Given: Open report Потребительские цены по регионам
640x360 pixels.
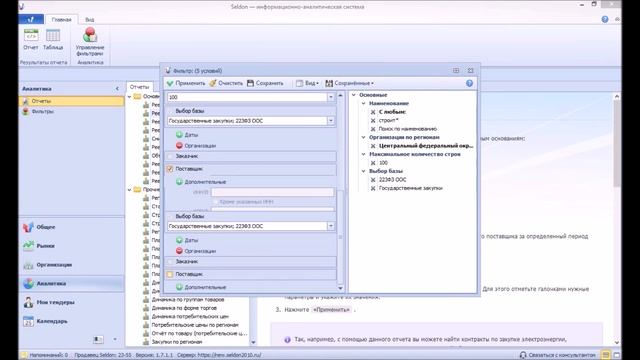Looking at the screenshot, I should (195, 325).
